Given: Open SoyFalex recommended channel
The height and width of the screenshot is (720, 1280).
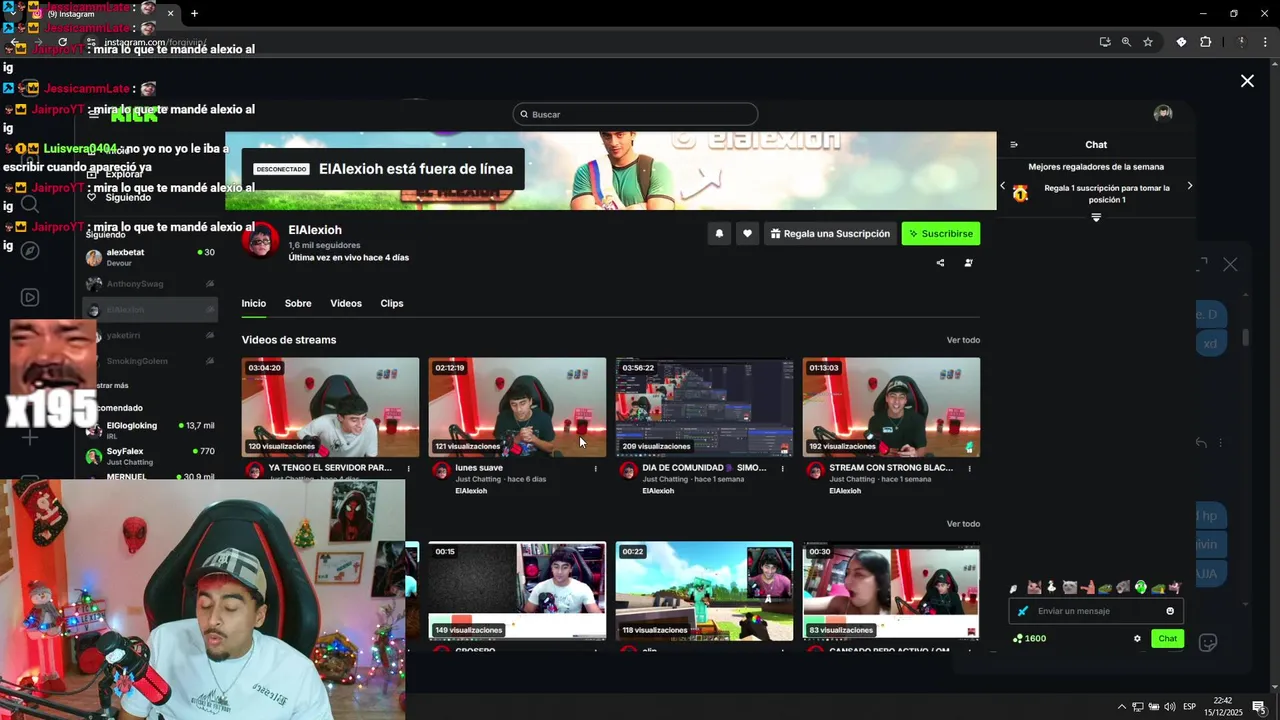Looking at the screenshot, I should tap(150, 456).
